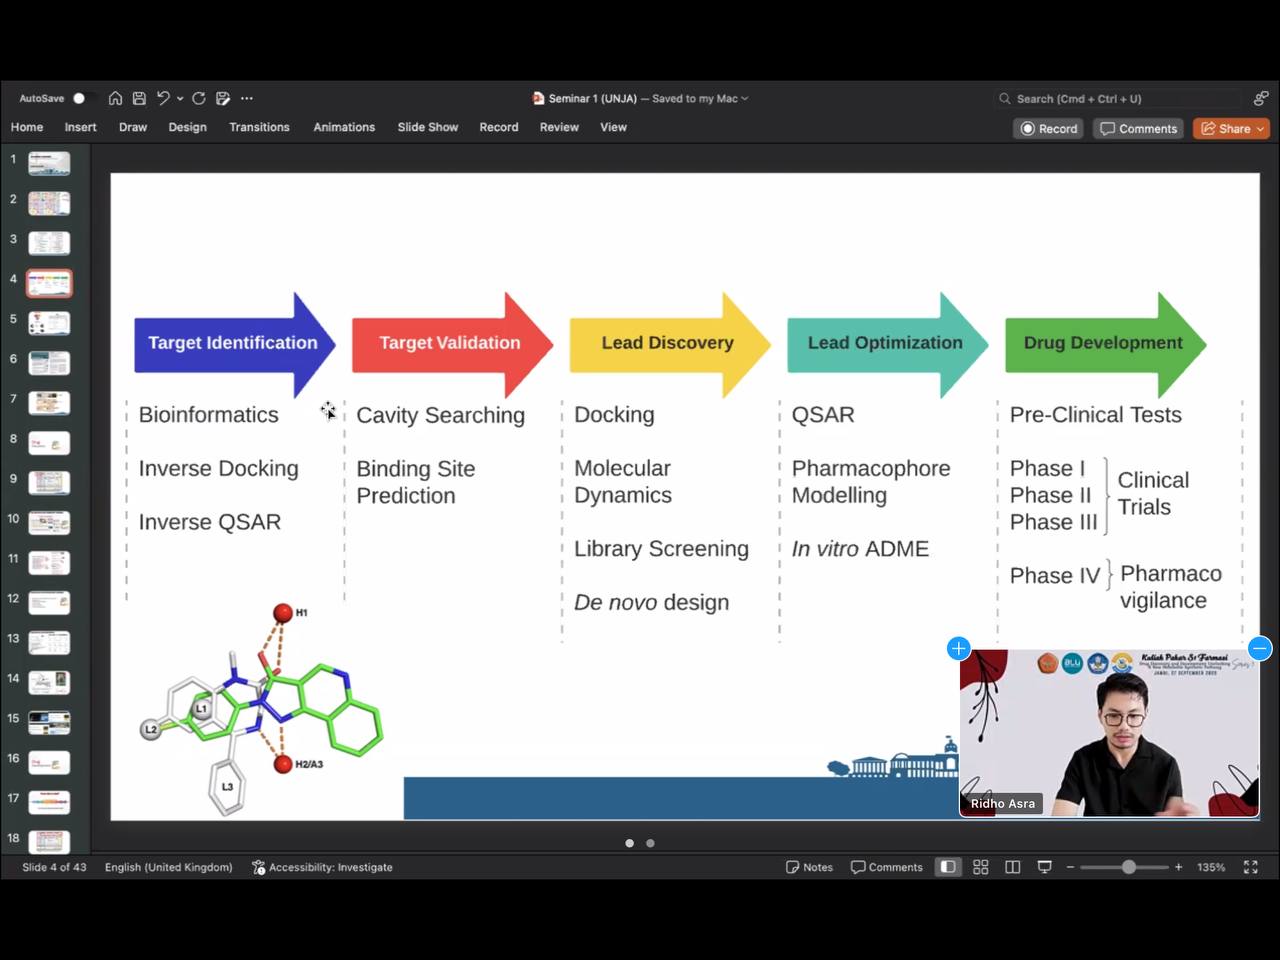
Task: Click the Redo icon
Action: pos(199,98)
